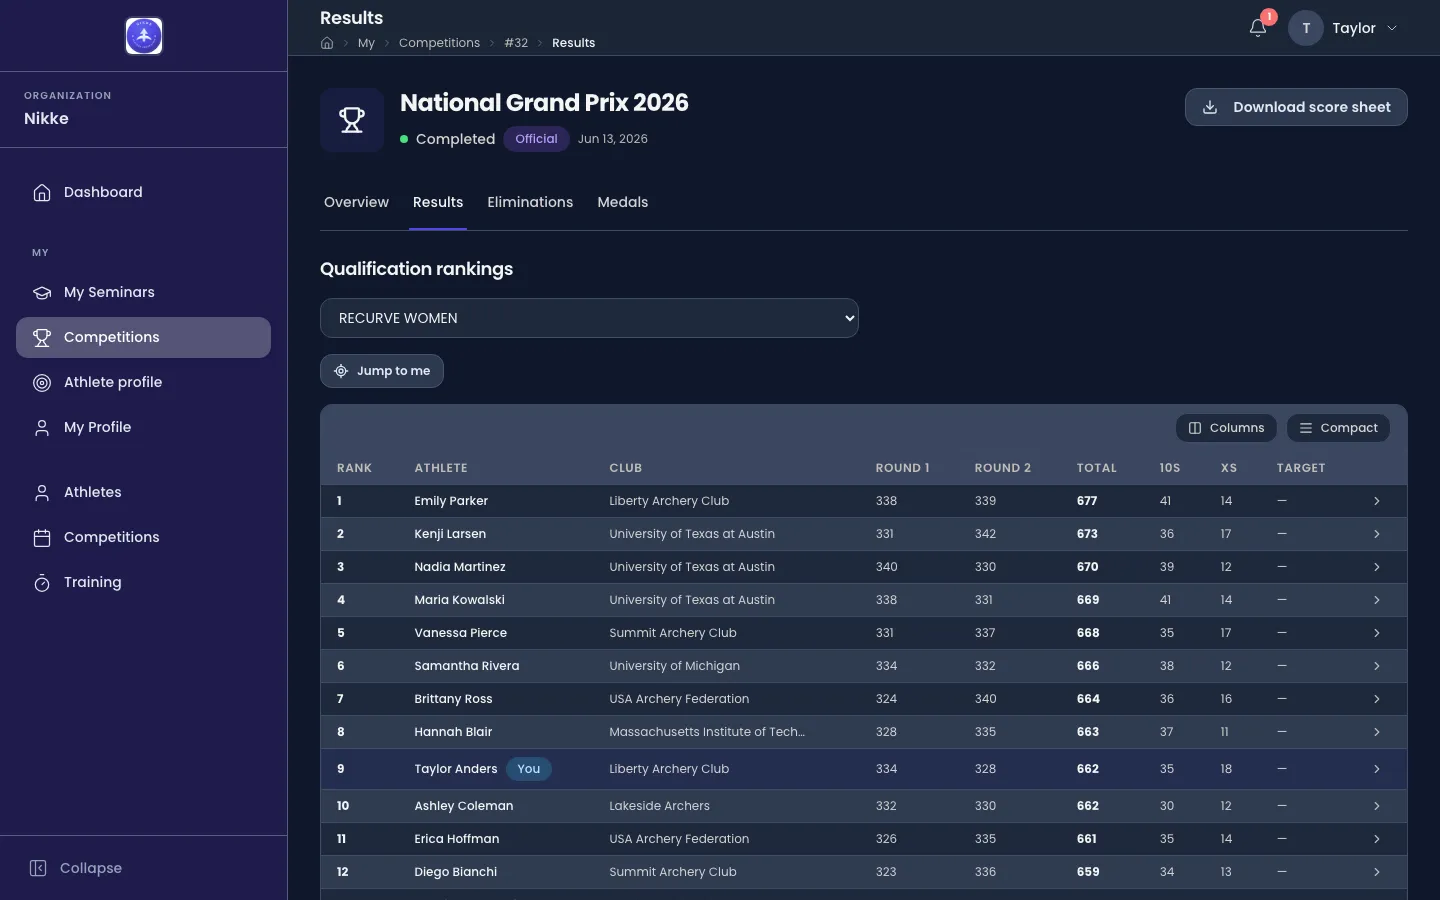Screen dimensions: 1440x900
Task: Open notifications bell icon
Action: pyautogui.click(x=1258, y=28)
